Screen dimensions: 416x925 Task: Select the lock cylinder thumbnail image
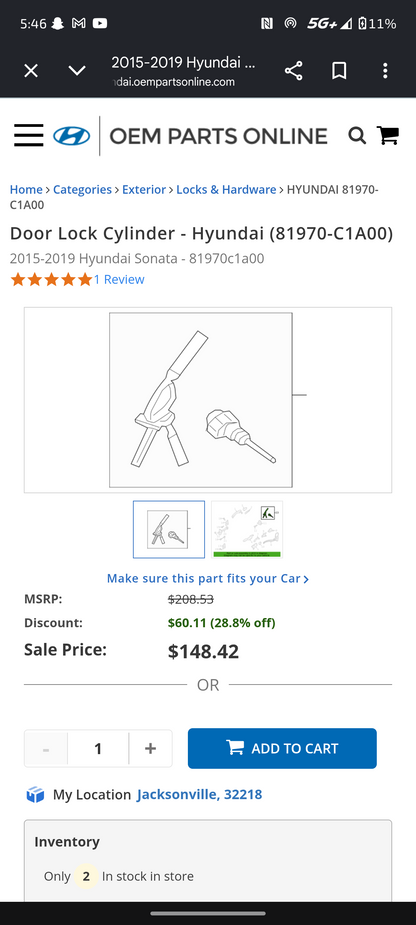pyautogui.click(x=169, y=529)
